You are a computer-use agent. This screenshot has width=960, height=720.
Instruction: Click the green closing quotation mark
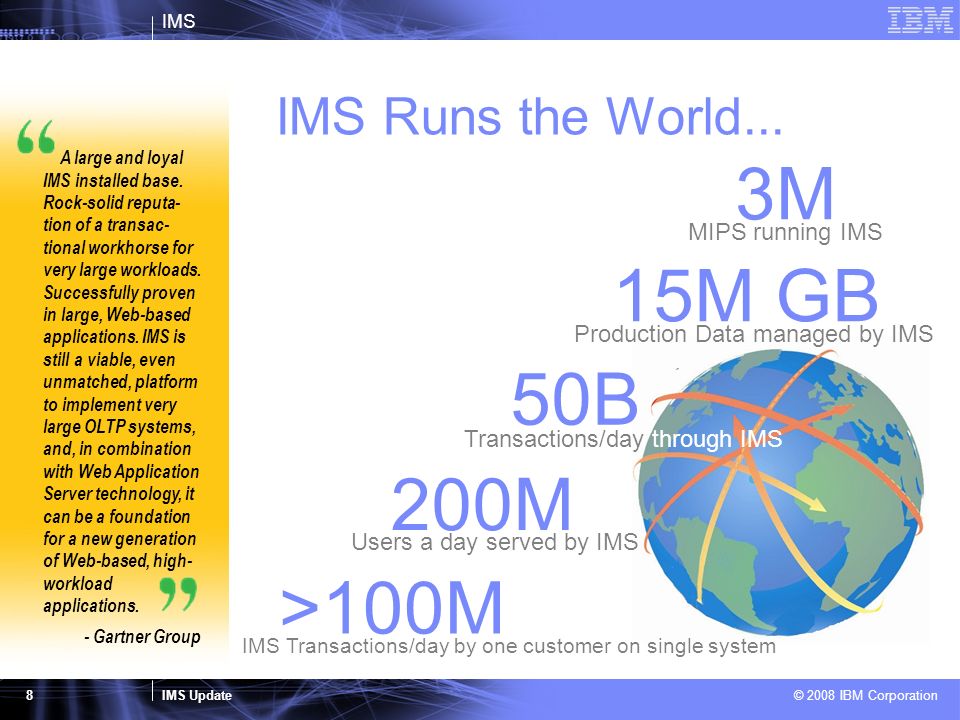pyautogui.click(x=178, y=593)
